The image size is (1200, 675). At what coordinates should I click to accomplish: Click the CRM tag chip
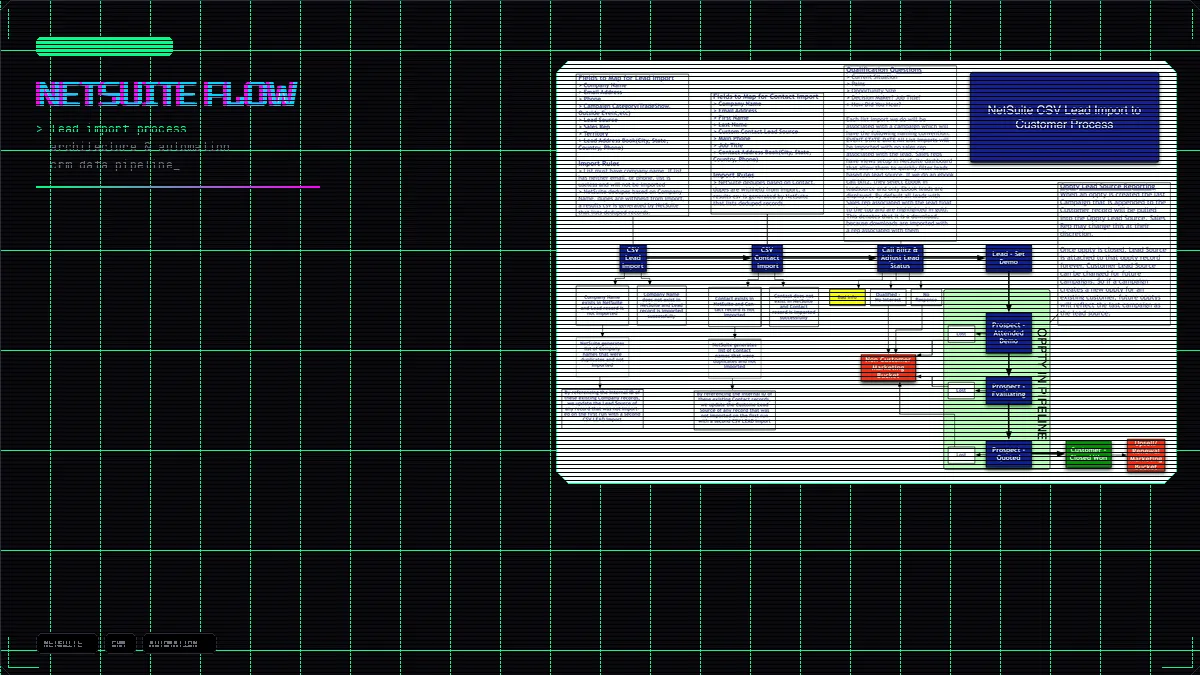click(119, 643)
